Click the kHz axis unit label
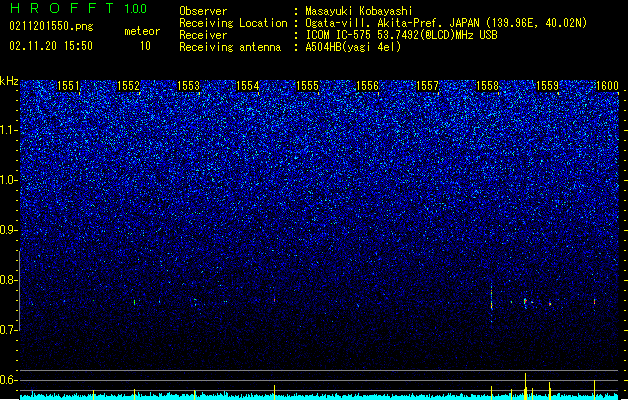629x400 pixels. tap(9, 81)
